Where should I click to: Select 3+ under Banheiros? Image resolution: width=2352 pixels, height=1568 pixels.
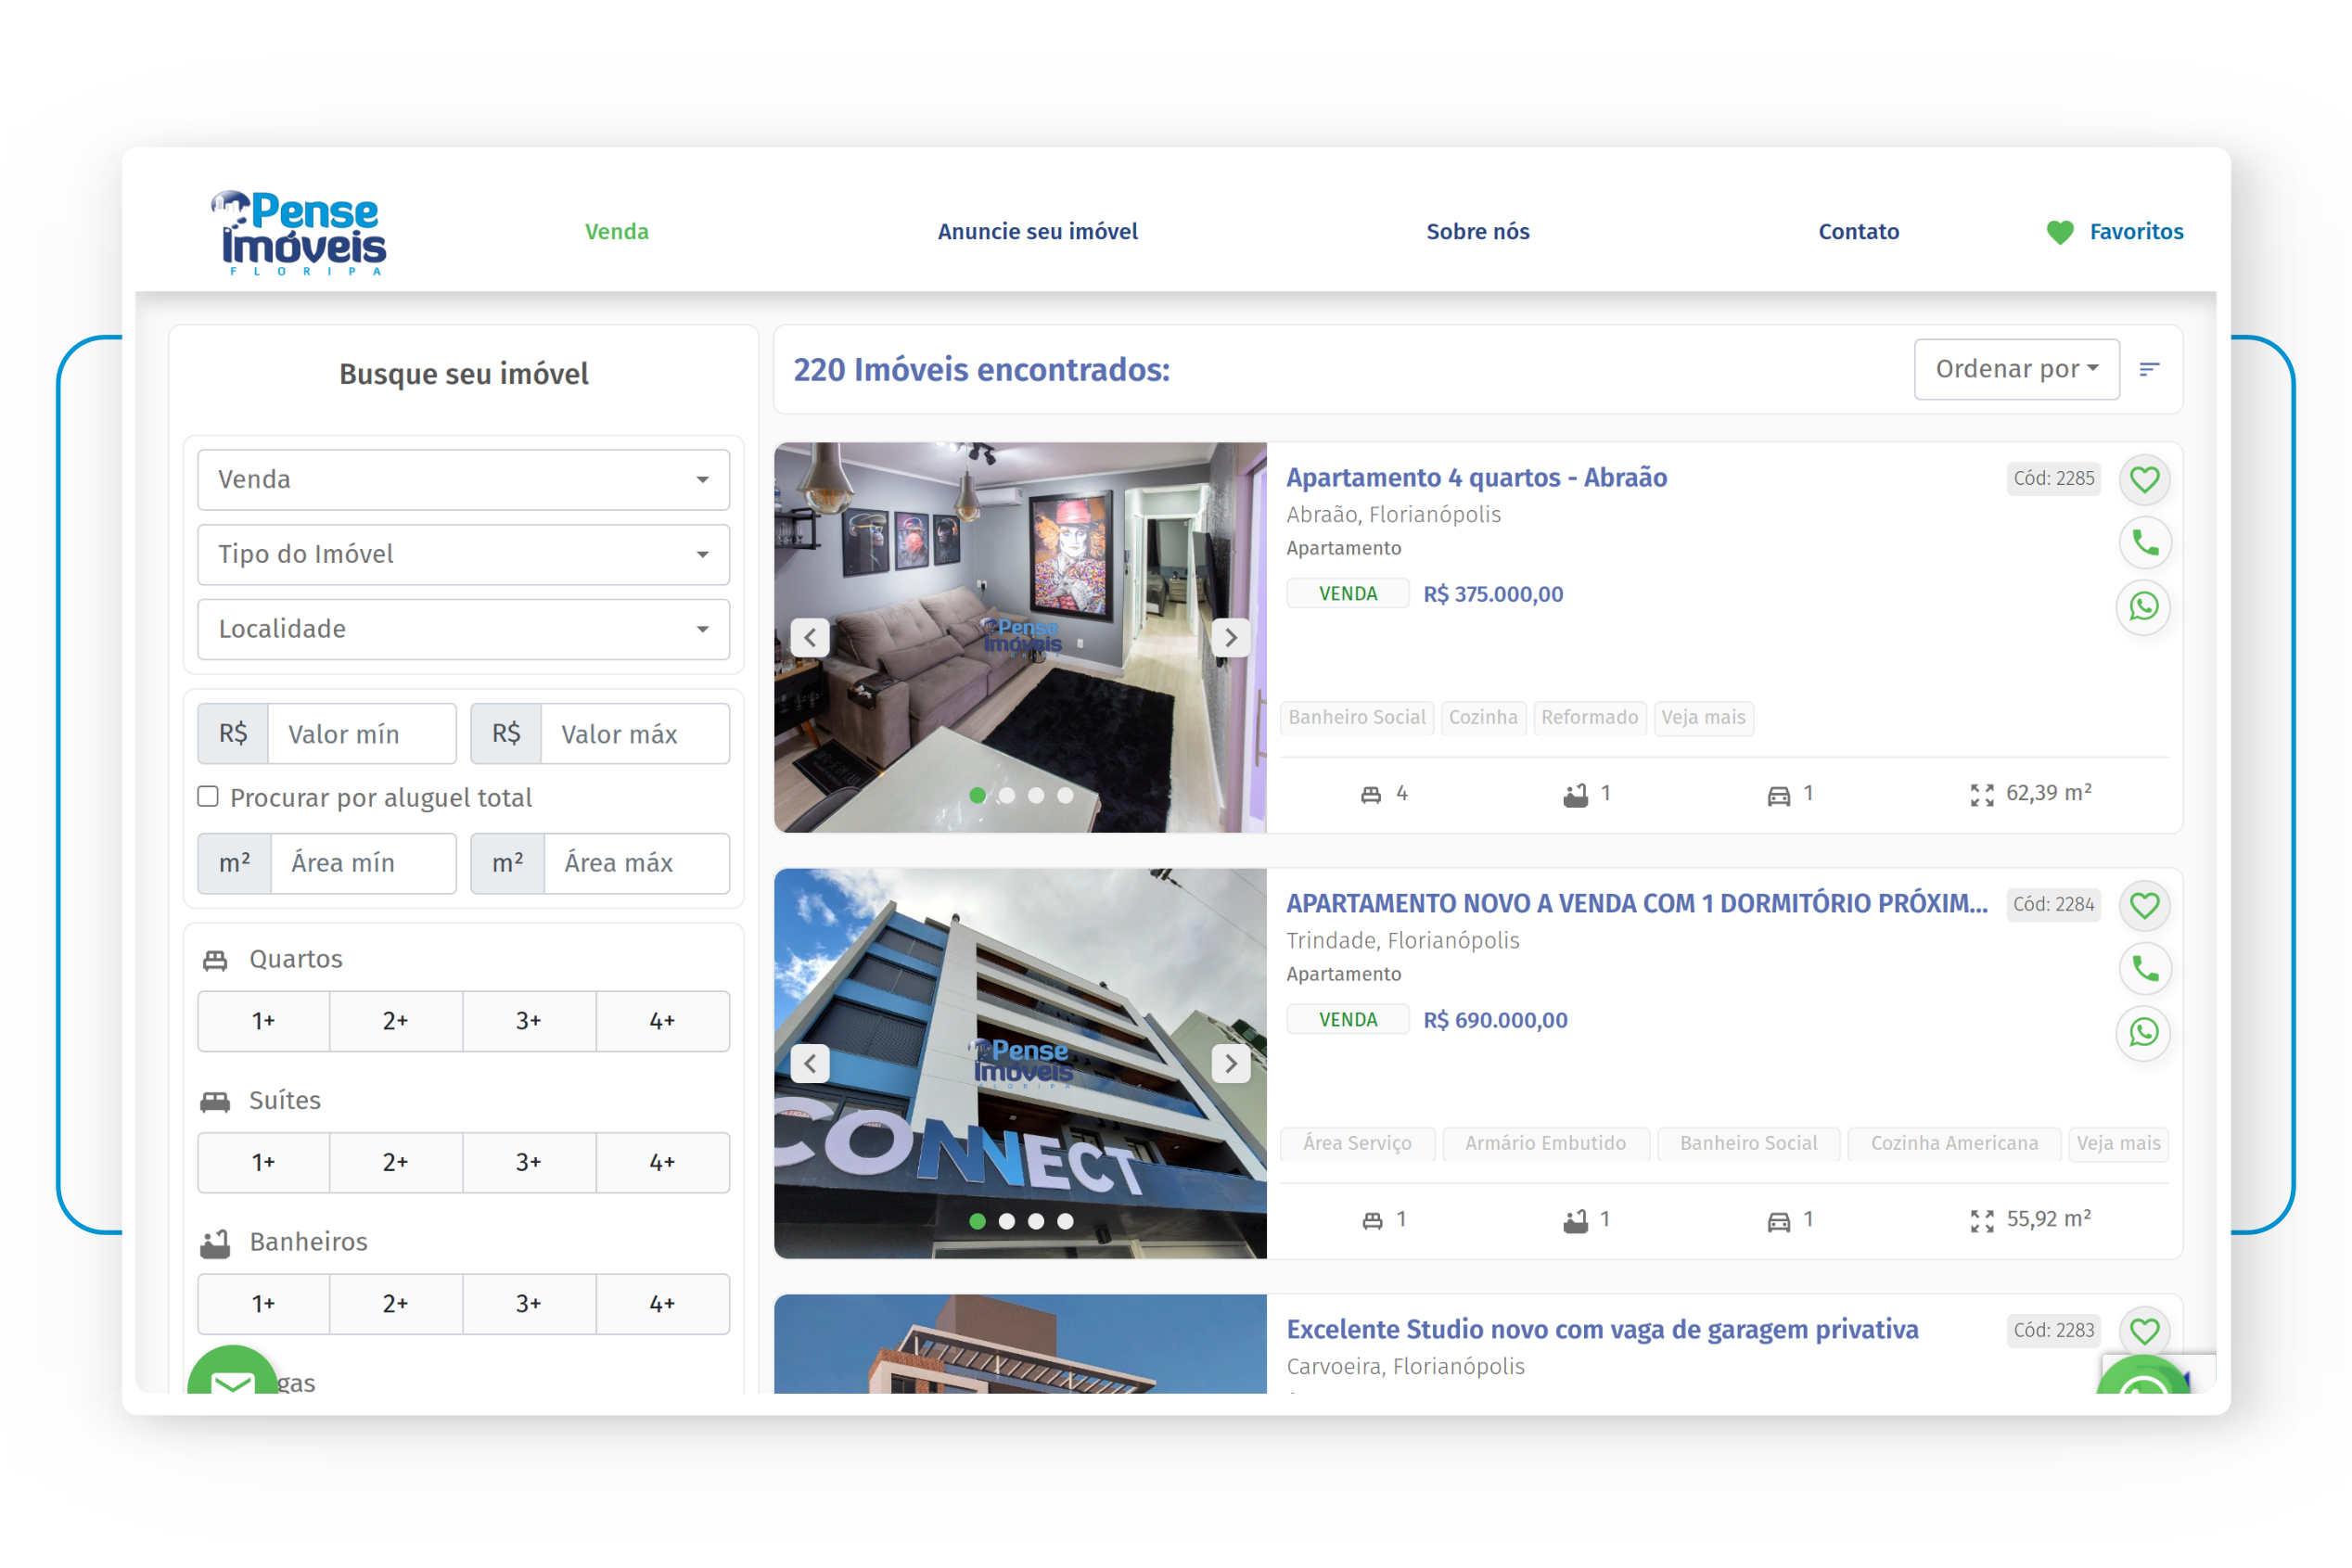(529, 1303)
